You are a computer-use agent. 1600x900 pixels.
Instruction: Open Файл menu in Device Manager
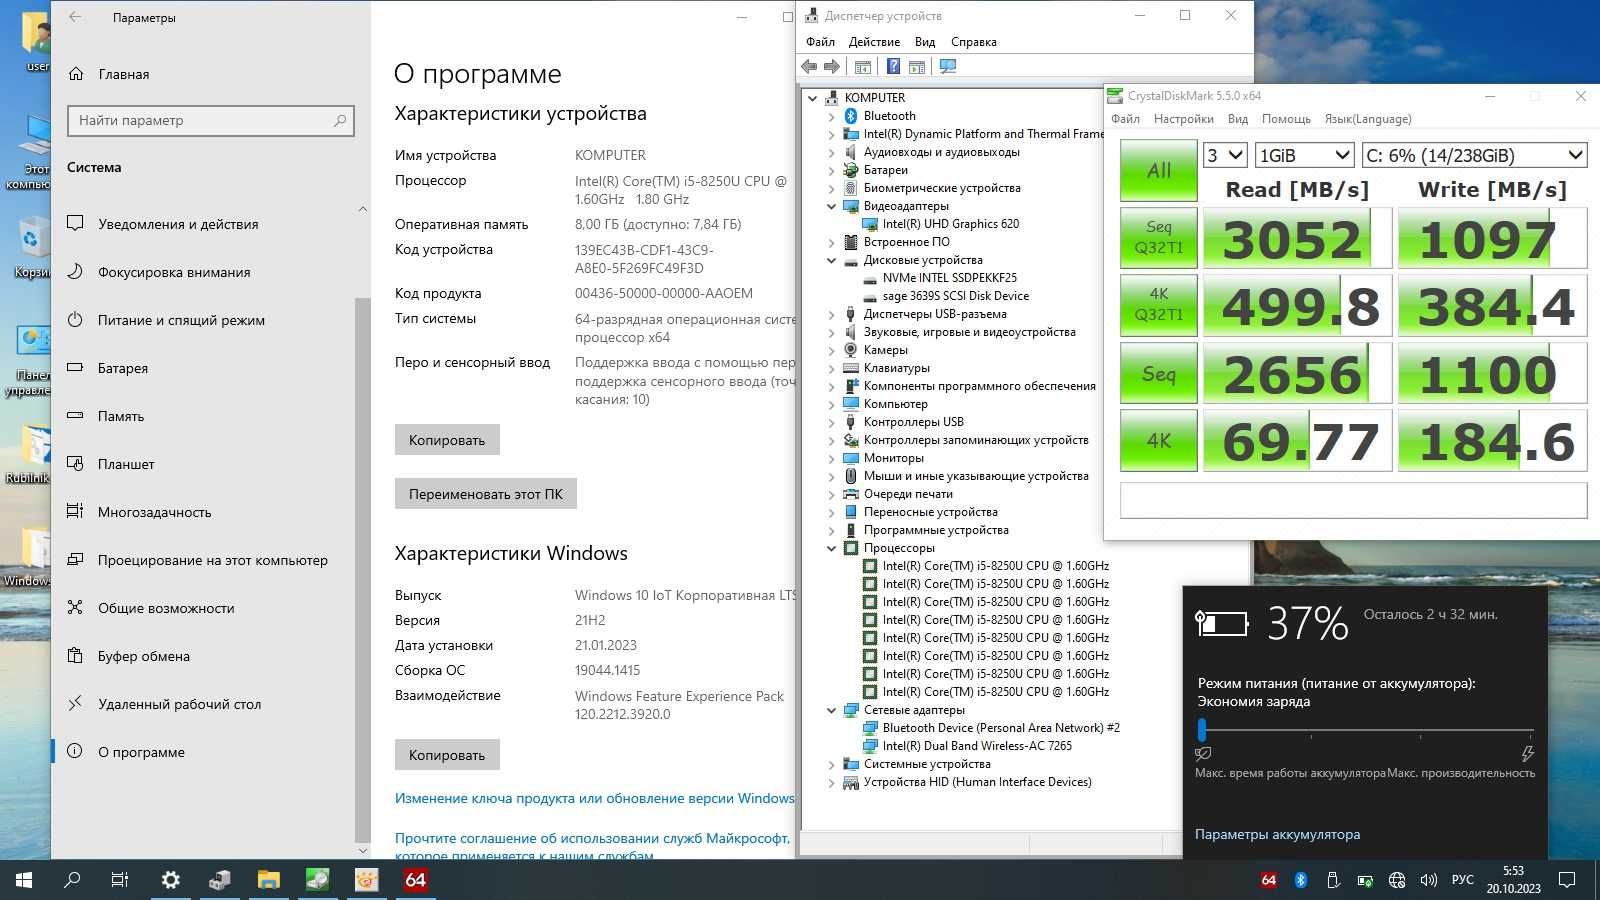820,42
